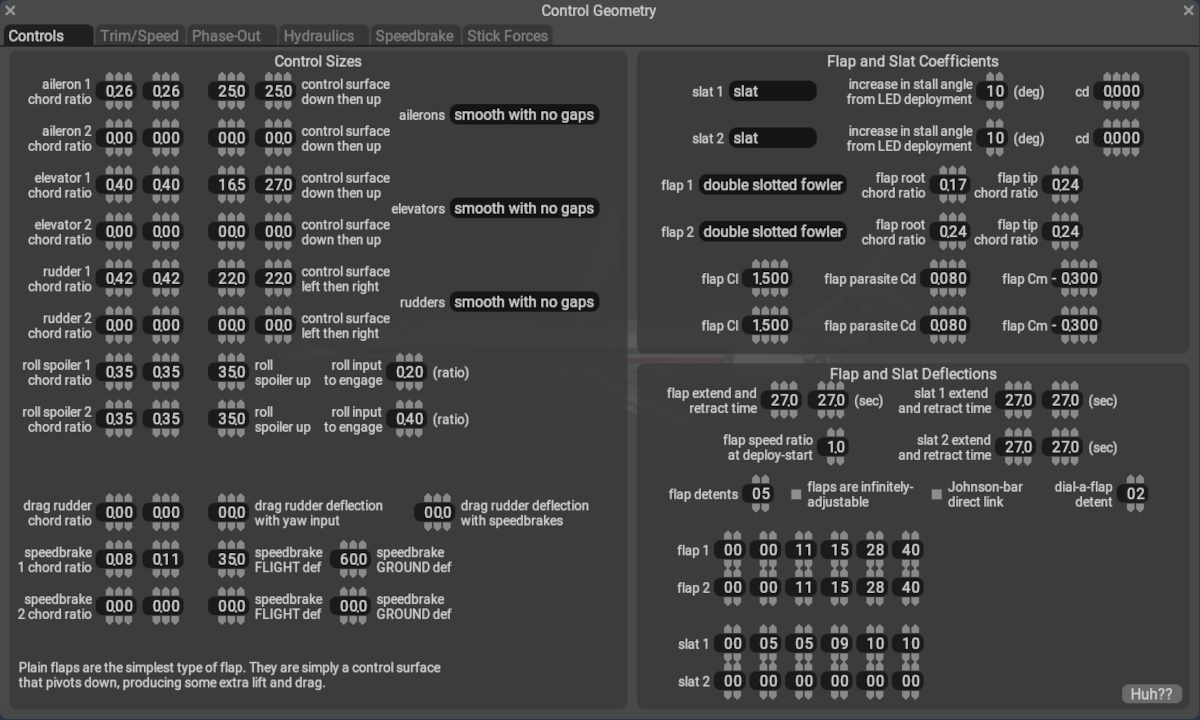Image resolution: width=1200 pixels, height=720 pixels.
Task: Enable flaps are infinitely-adjustable checkbox
Action: pos(796,494)
